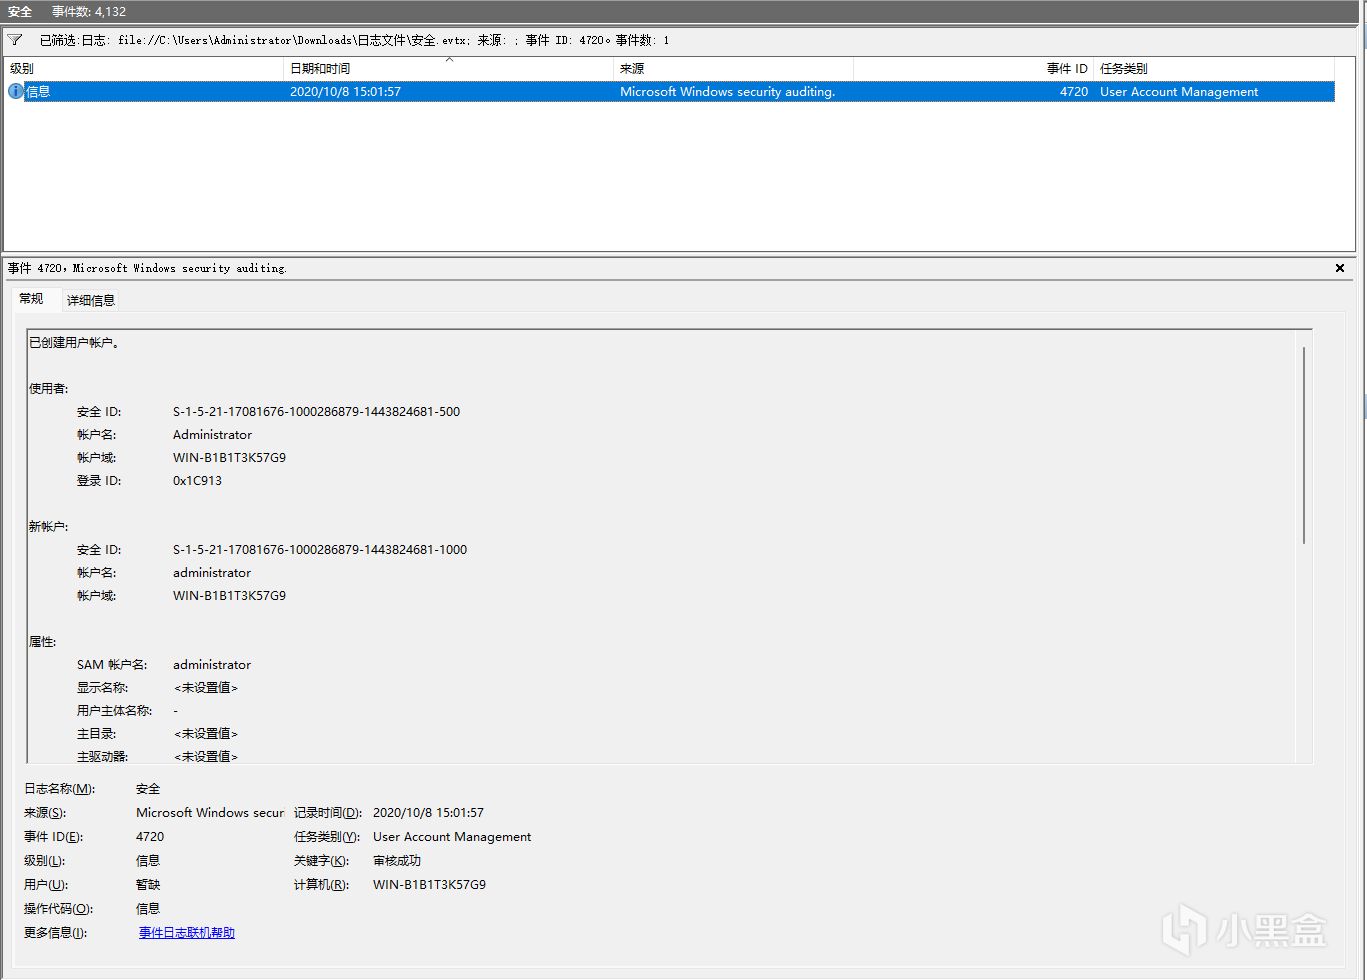Close the event 4720 detail pane

(1340, 268)
